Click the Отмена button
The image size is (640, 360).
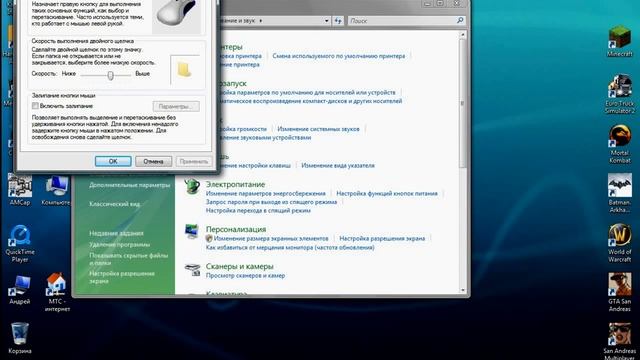153,161
